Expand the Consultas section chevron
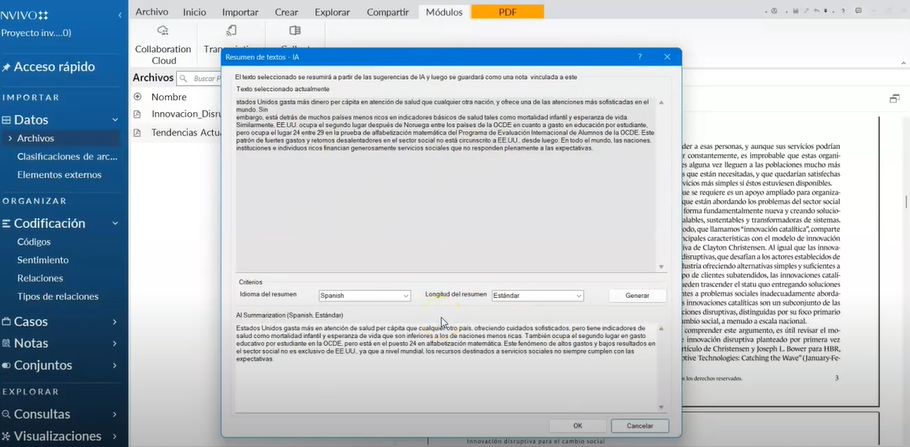 115,414
